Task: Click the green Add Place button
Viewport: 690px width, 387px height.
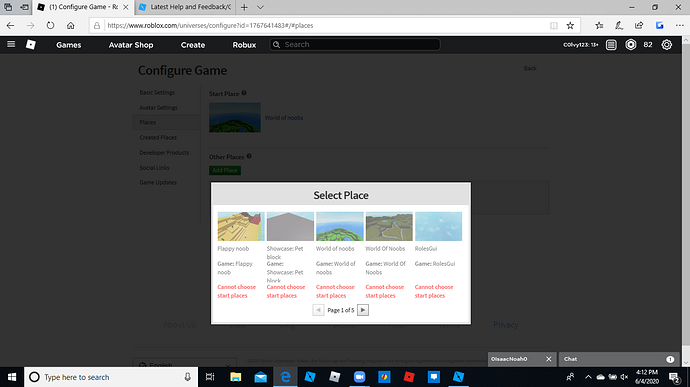Action: pos(225,170)
